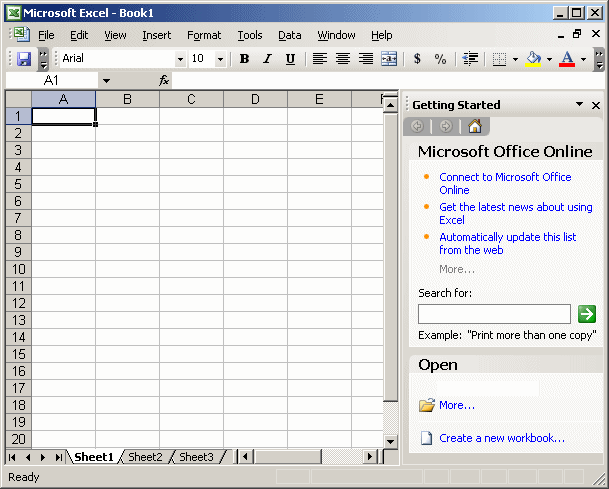Click Create a new workbook link
This screenshot has width=609, height=489.
(502, 438)
